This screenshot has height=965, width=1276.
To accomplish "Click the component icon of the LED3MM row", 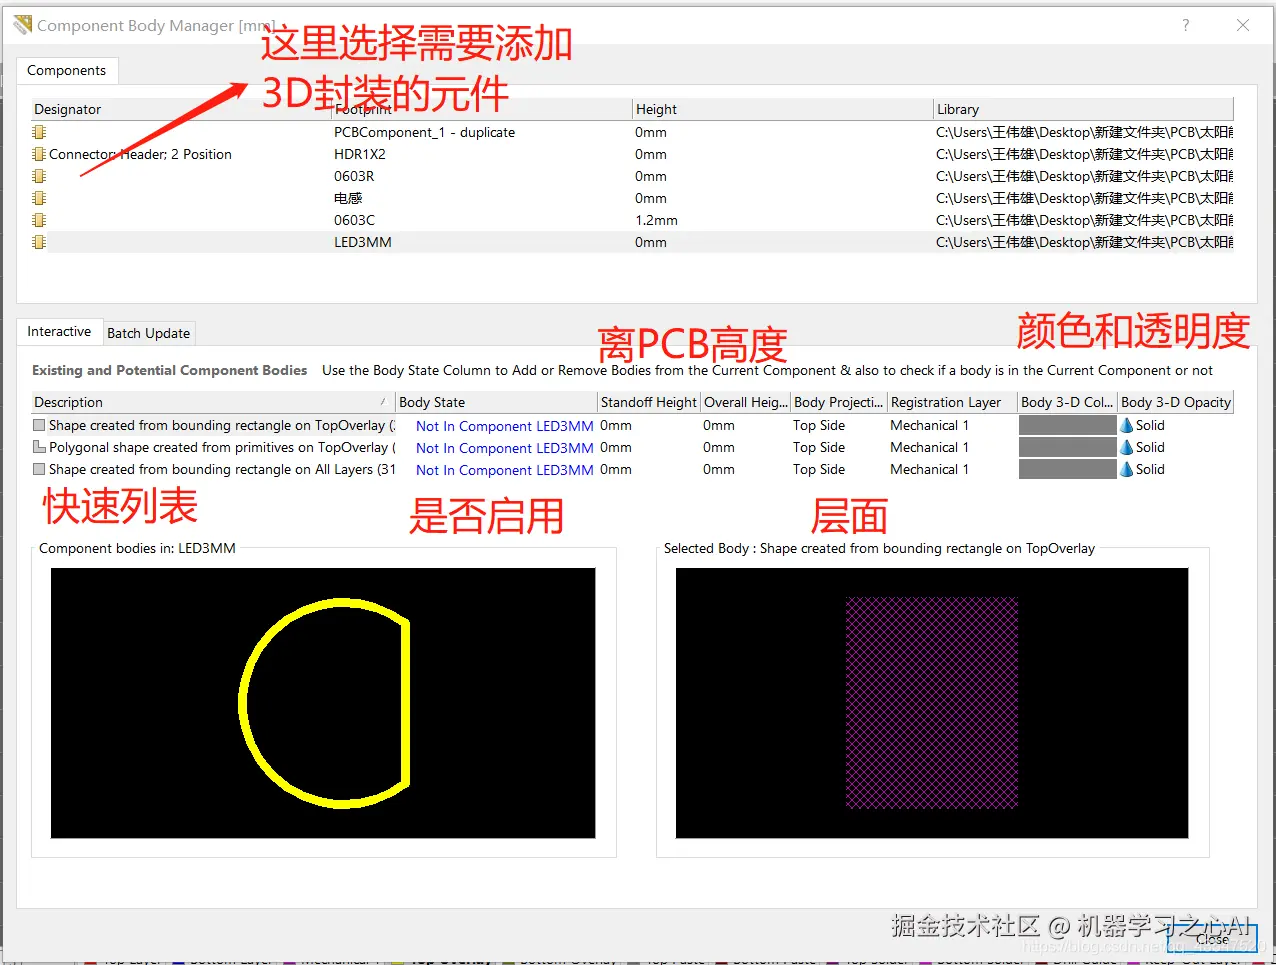I will [x=39, y=242].
